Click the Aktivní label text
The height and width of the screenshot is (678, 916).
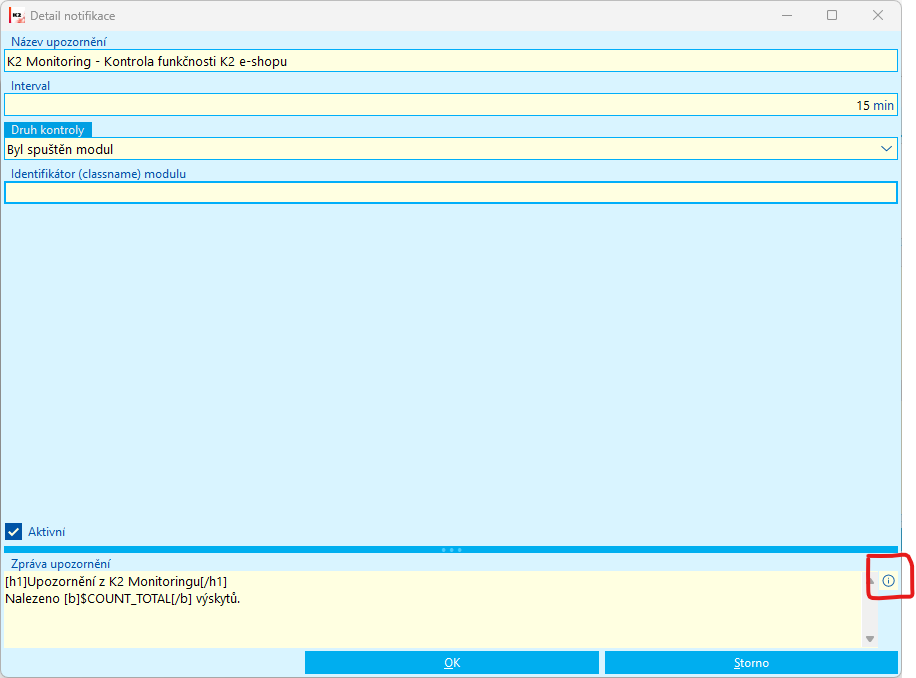pyautogui.click(x=47, y=532)
